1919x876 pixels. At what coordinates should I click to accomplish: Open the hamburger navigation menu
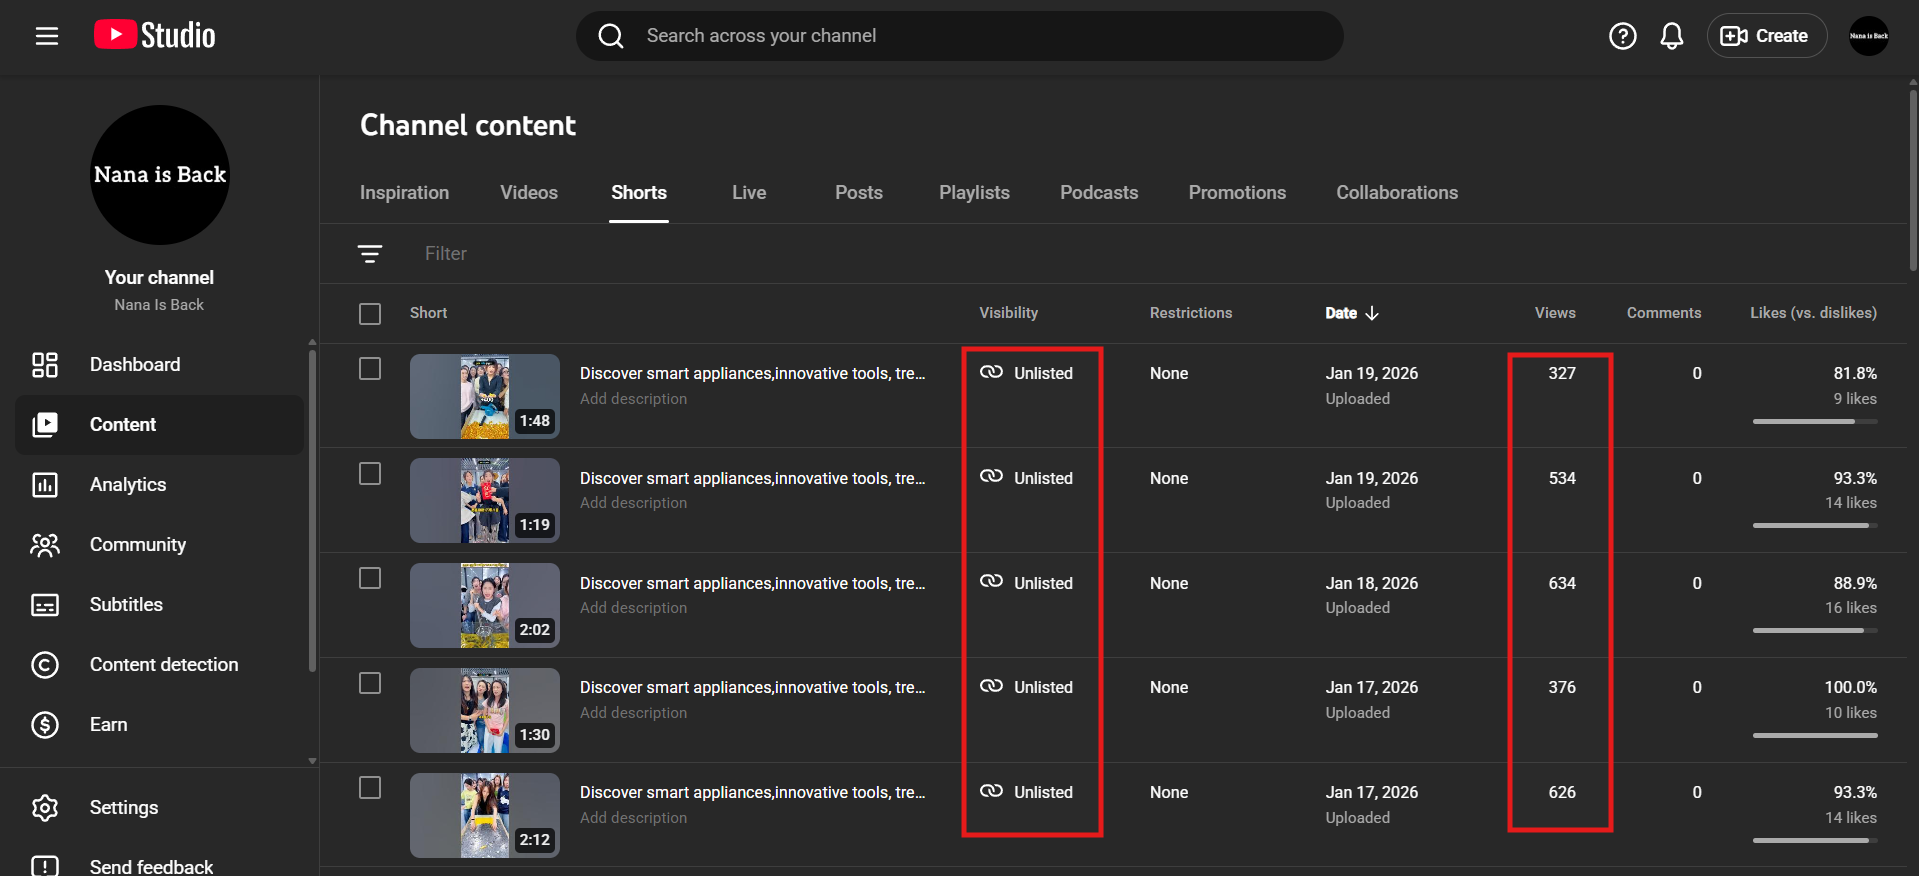point(47,36)
